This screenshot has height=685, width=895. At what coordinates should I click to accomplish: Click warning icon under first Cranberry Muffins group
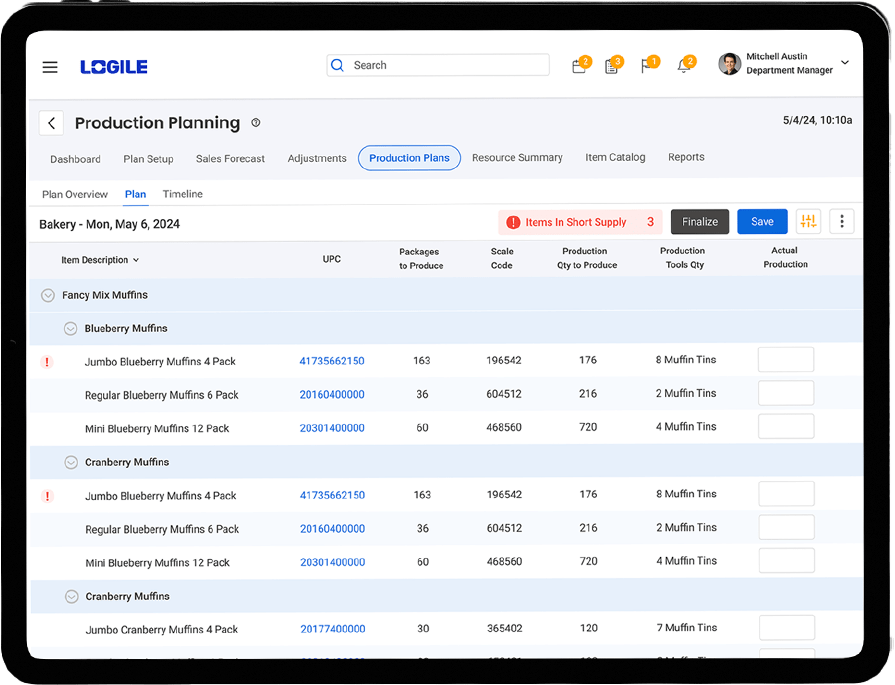coord(47,495)
